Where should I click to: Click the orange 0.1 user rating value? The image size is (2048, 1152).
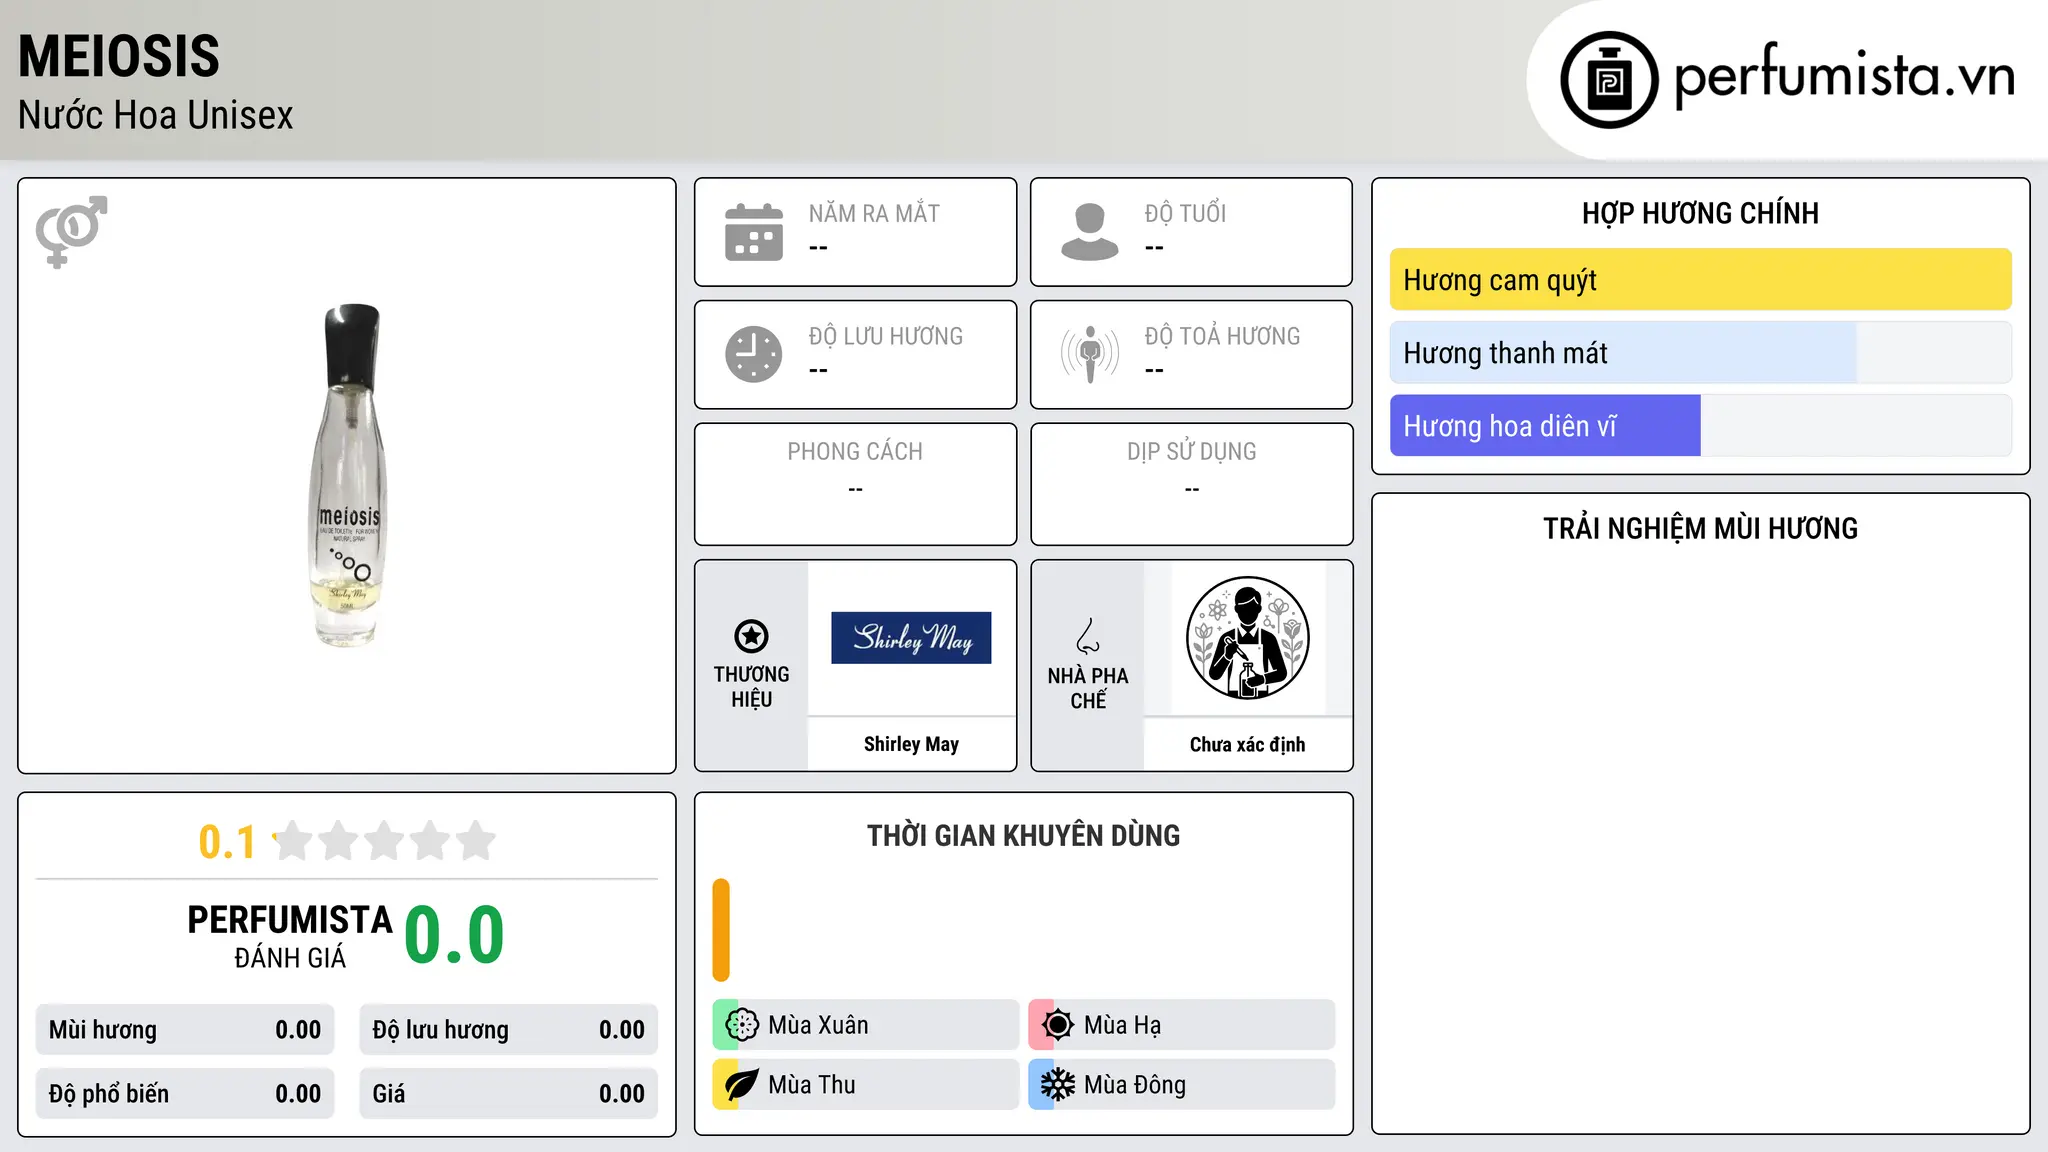pos(227,842)
